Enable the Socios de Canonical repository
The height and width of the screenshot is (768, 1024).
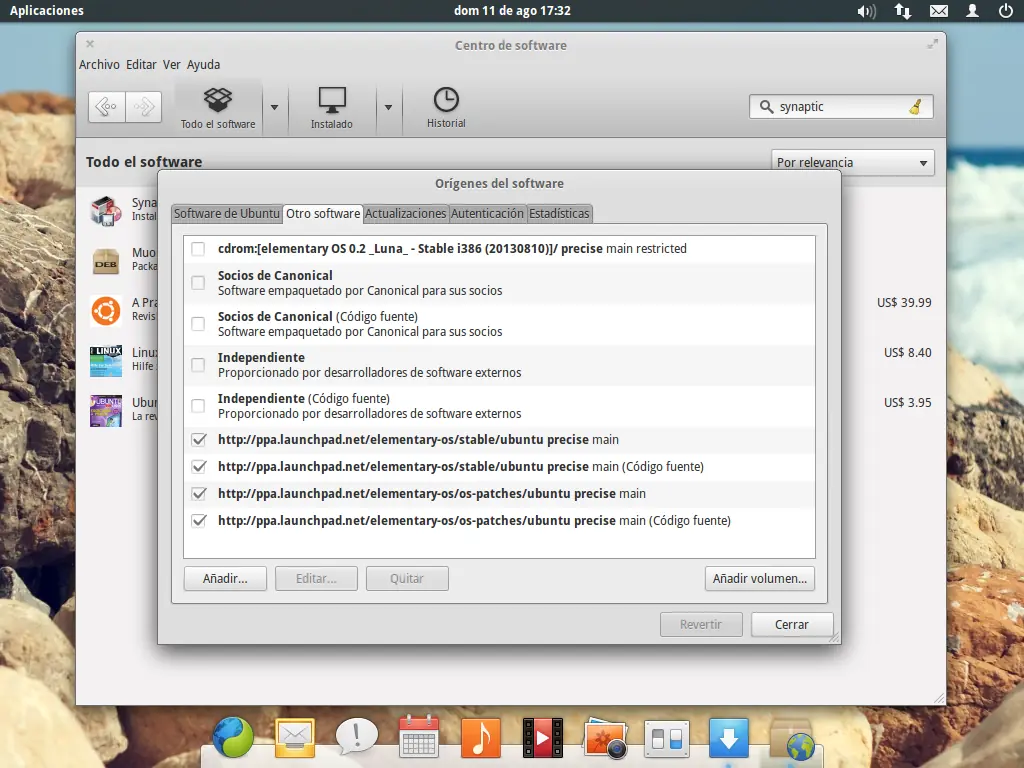[198, 283]
